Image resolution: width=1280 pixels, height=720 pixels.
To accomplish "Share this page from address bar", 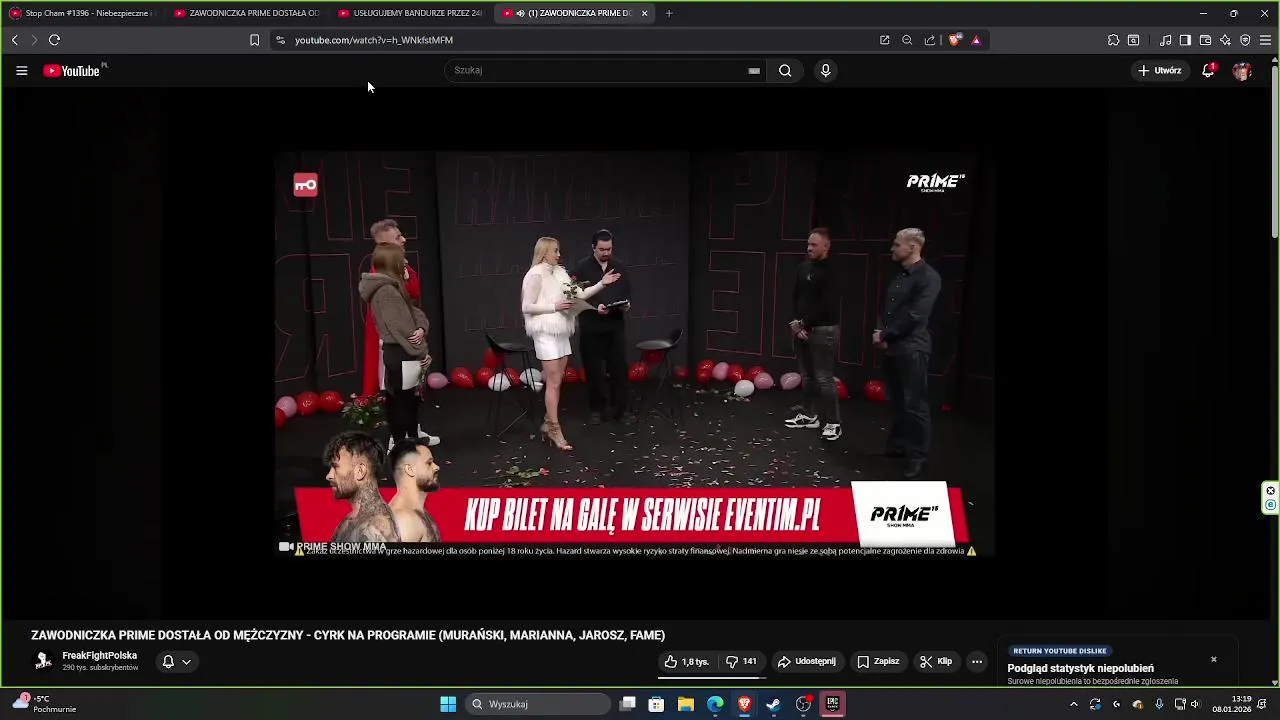I will click(930, 40).
